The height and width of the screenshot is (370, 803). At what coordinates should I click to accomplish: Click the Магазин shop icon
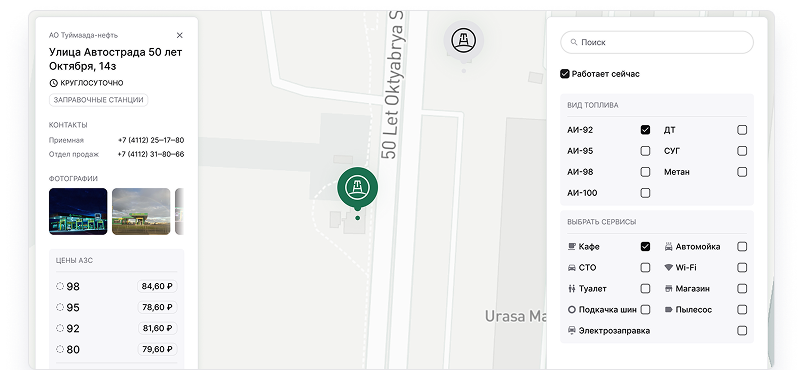pos(668,289)
